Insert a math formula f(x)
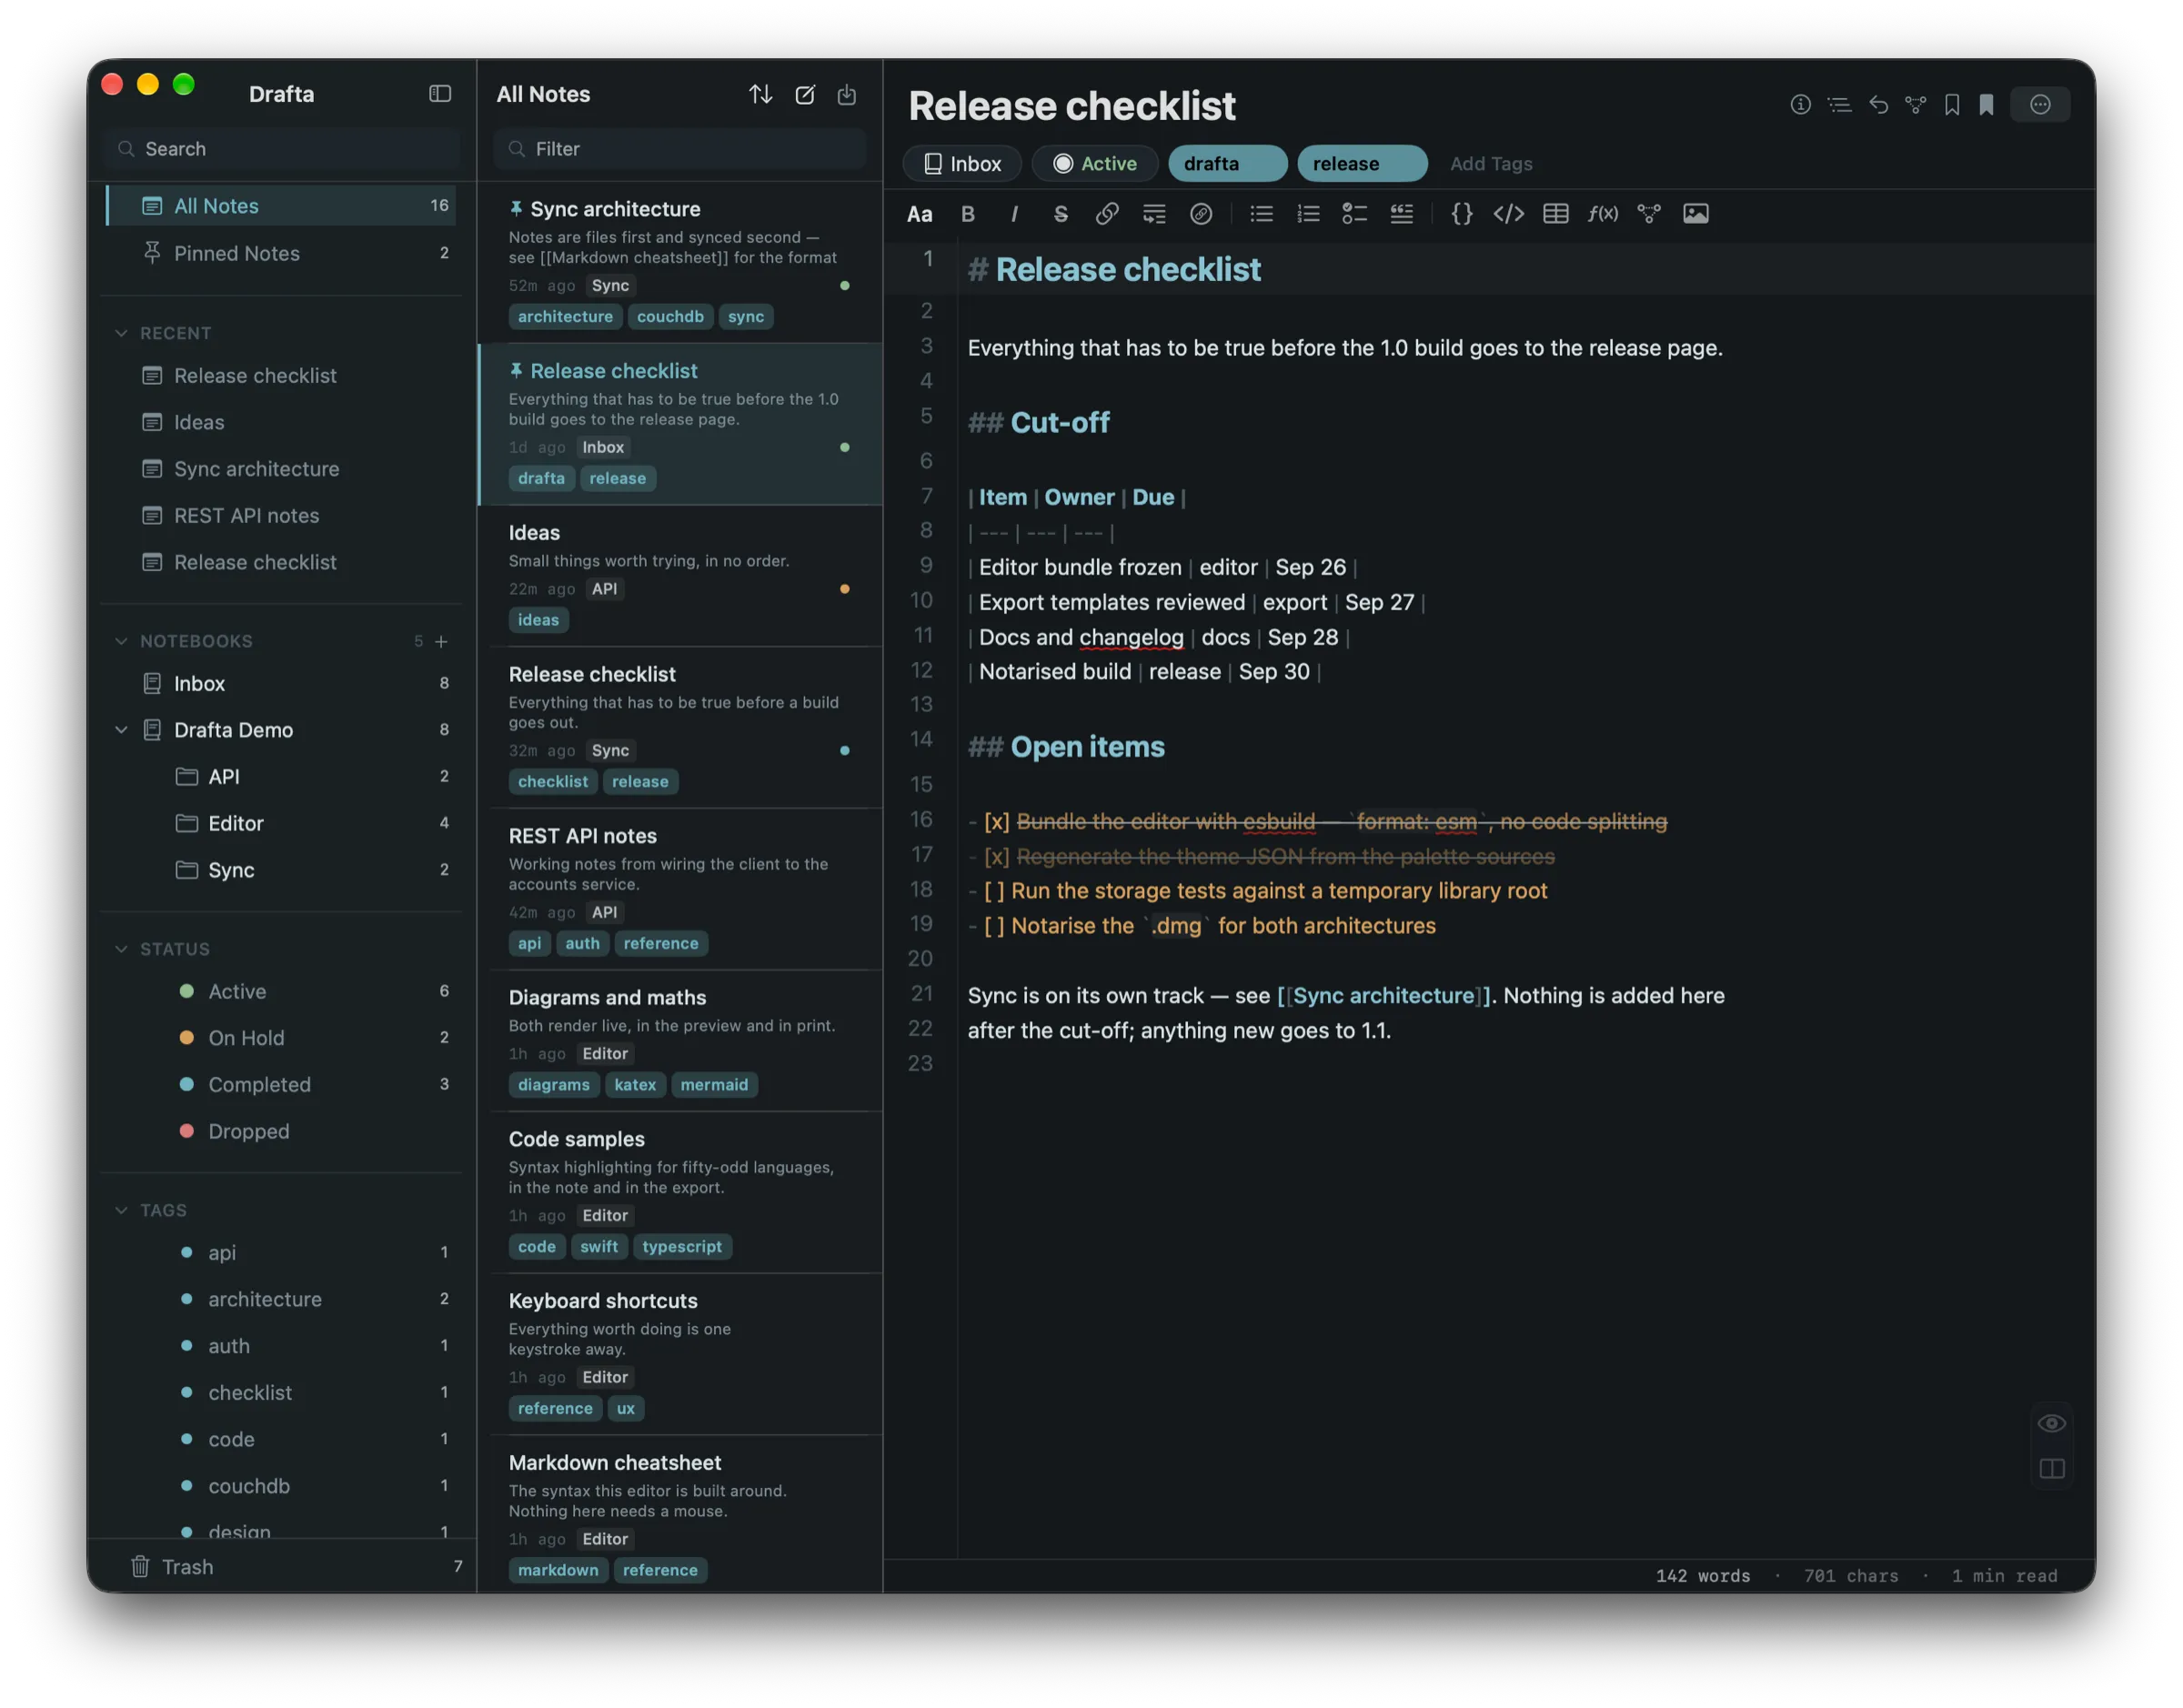The height and width of the screenshot is (1708, 2183). point(1602,214)
